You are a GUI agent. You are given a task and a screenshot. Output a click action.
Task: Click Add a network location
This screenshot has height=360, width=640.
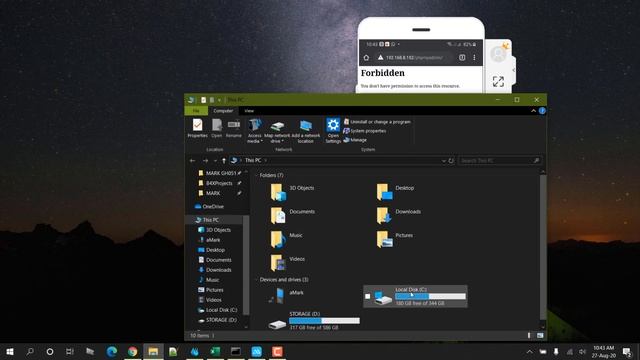click(x=306, y=131)
